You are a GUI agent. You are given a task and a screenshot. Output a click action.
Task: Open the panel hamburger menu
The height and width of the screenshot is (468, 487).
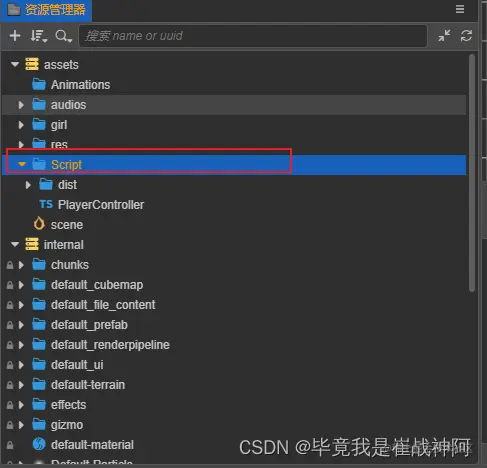pyautogui.click(x=460, y=9)
